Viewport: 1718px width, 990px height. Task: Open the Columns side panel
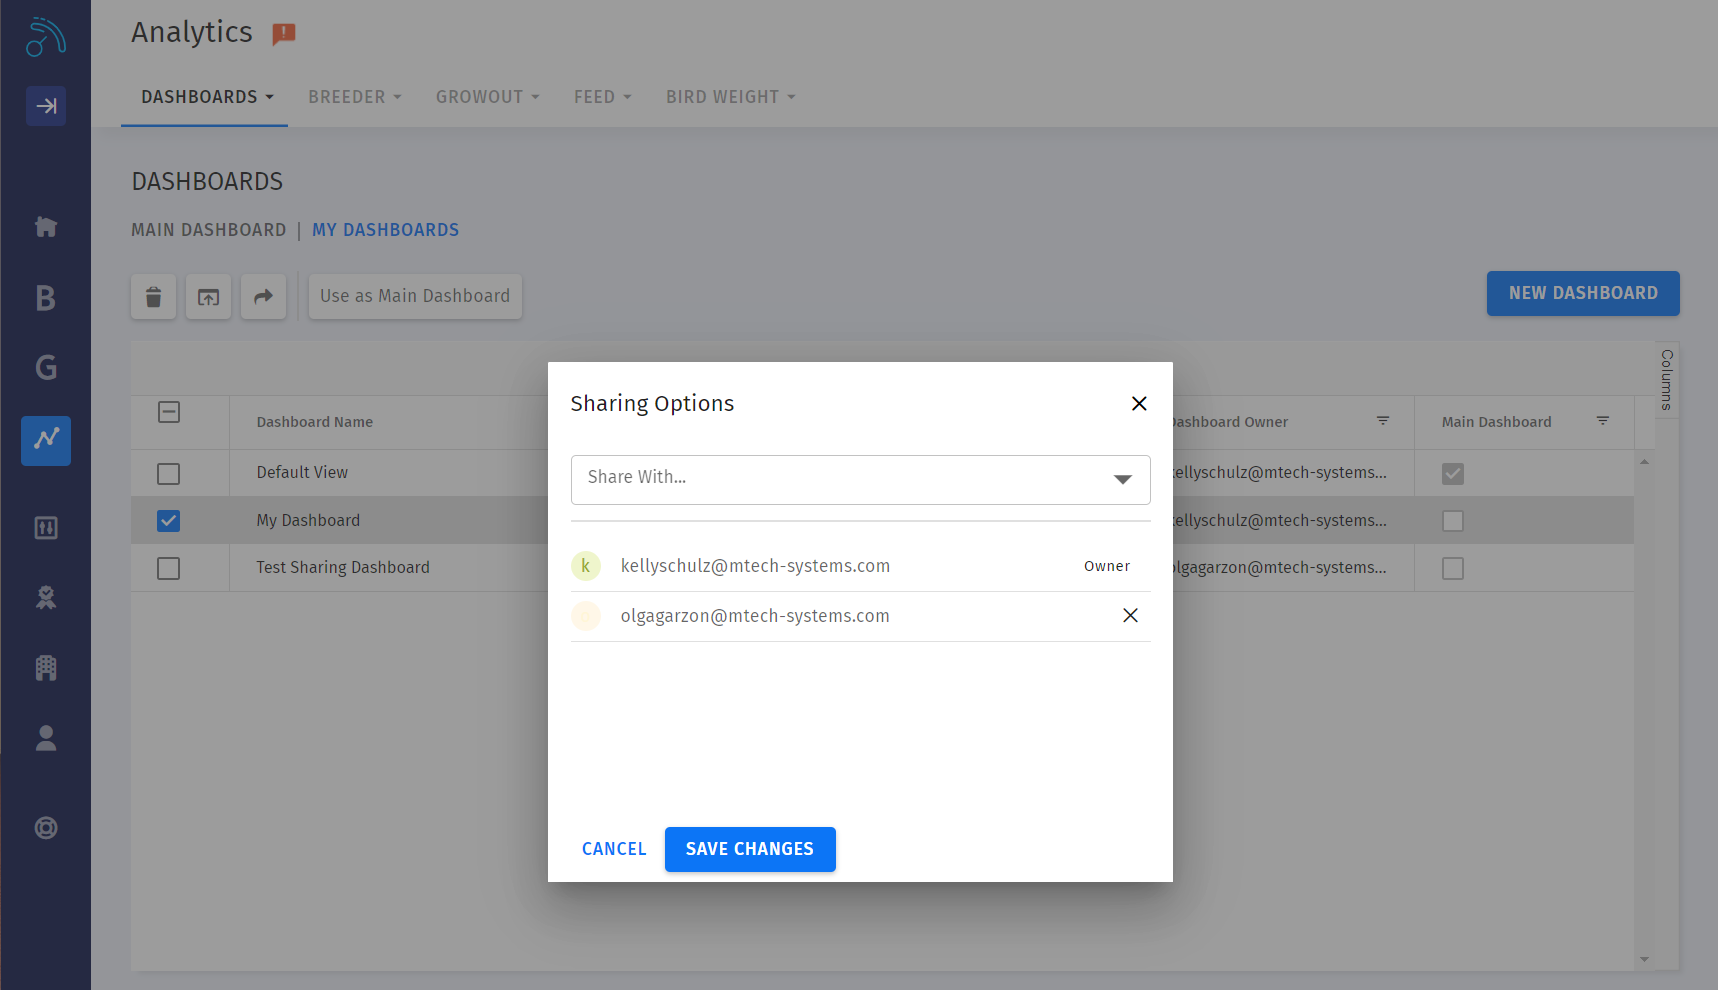[x=1667, y=380]
